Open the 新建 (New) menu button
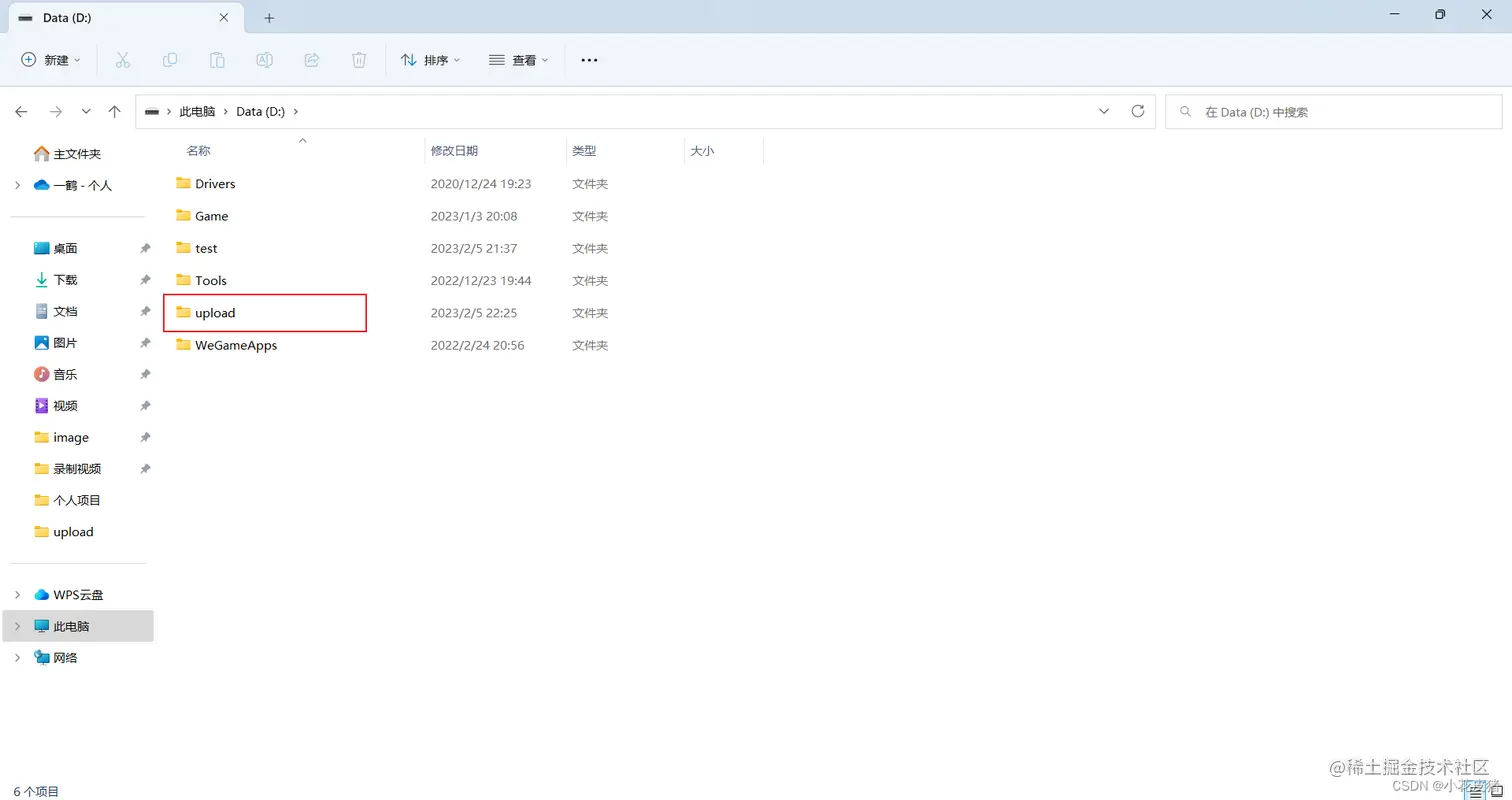Image resolution: width=1512 pixels, height=800 pixels. pos(51,60)
